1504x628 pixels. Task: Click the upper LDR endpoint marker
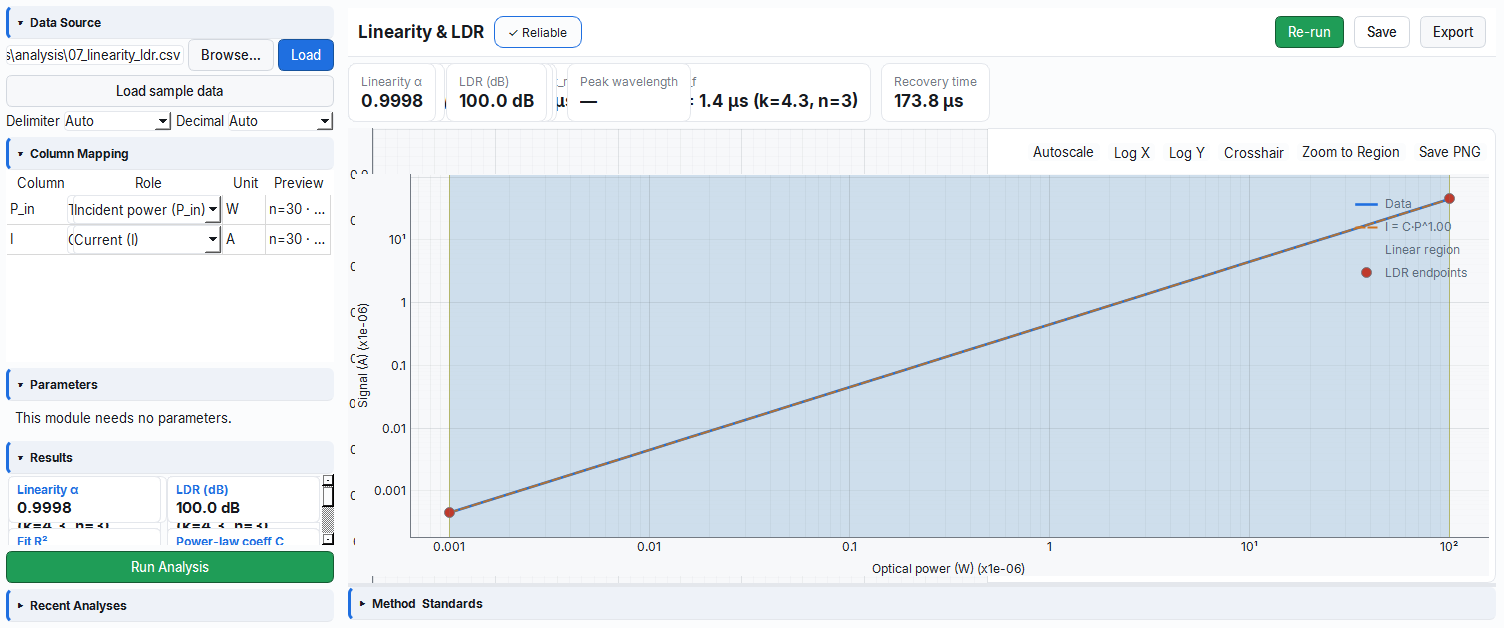[1449, 199]
